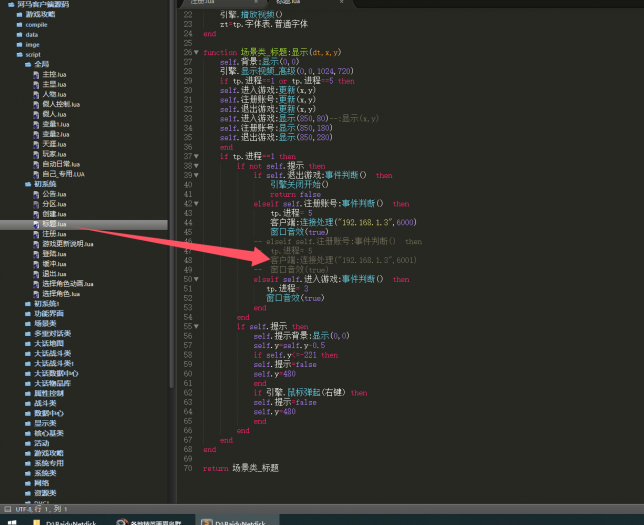Open the 选择角色.lua file icon
644x525 pixels.
(36, 293)
